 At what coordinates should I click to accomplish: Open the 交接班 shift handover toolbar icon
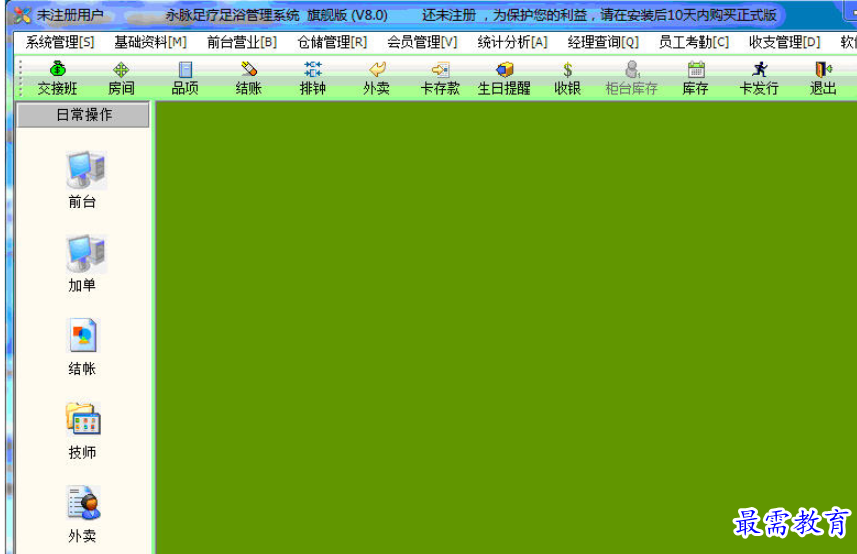pyautogui.click(x=57, y=79)
